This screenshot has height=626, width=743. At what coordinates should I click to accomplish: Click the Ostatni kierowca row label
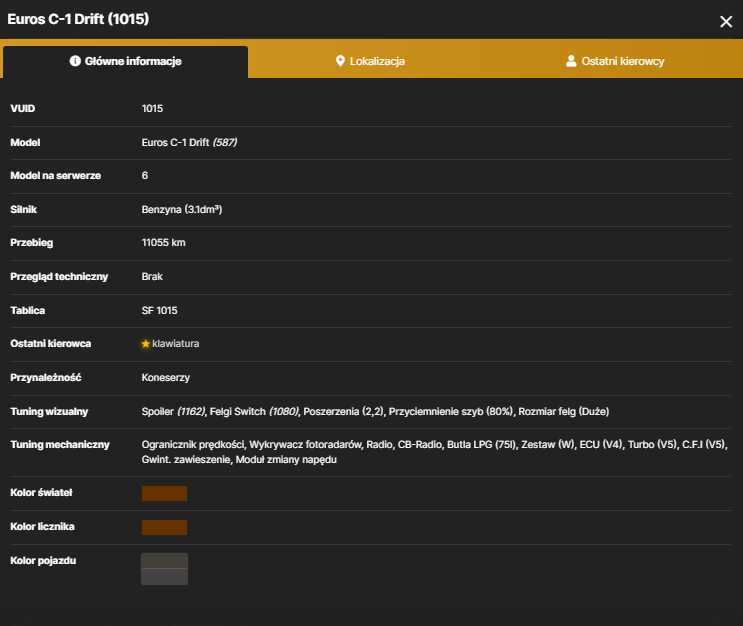[x=51, y=344]
